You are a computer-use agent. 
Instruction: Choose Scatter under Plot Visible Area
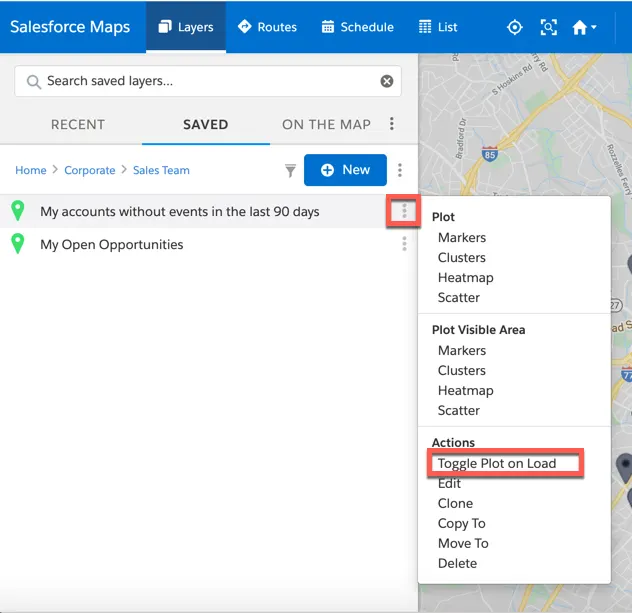(459, 411)
